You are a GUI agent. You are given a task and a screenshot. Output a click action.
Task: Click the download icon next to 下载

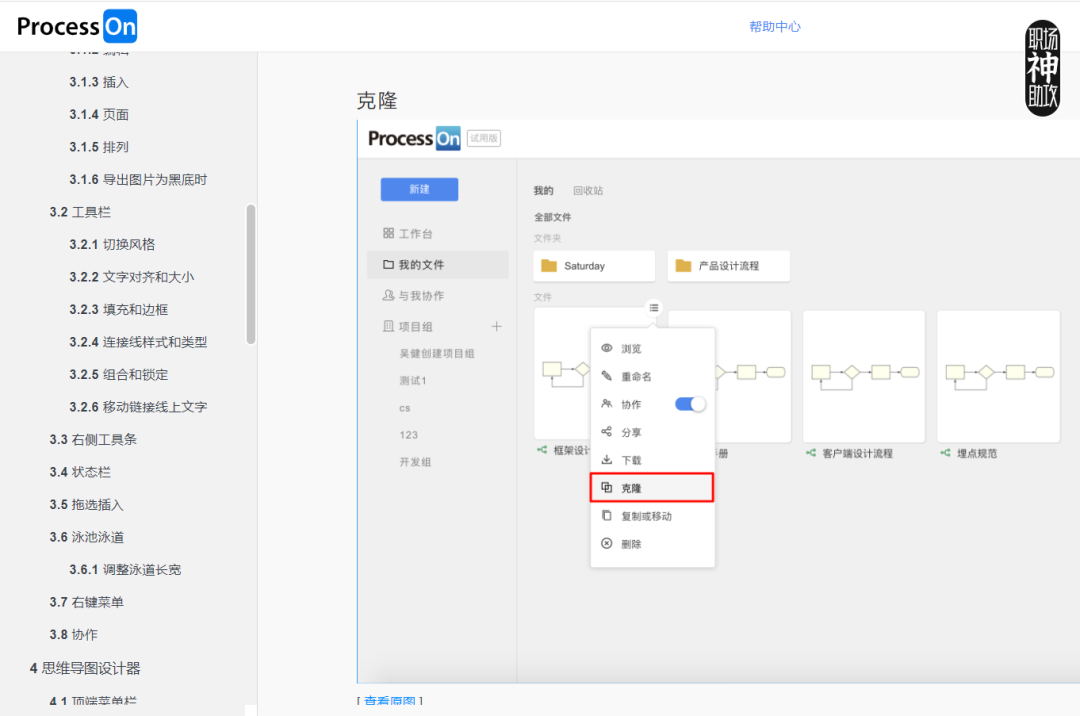coord(607,459)
